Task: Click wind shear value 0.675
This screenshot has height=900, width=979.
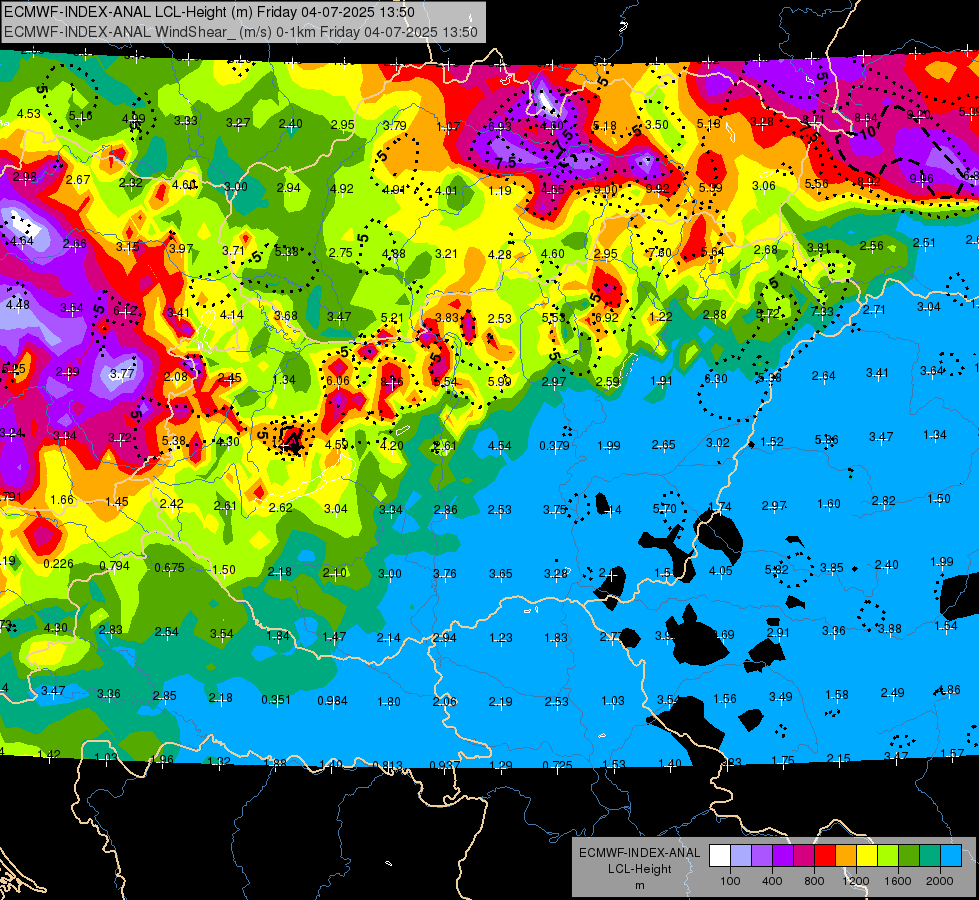Action: tap(169, 568)
